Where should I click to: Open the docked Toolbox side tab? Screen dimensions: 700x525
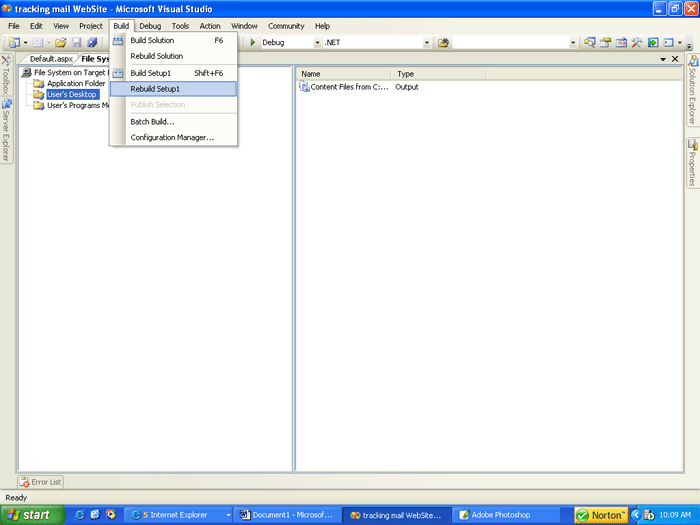6,75
